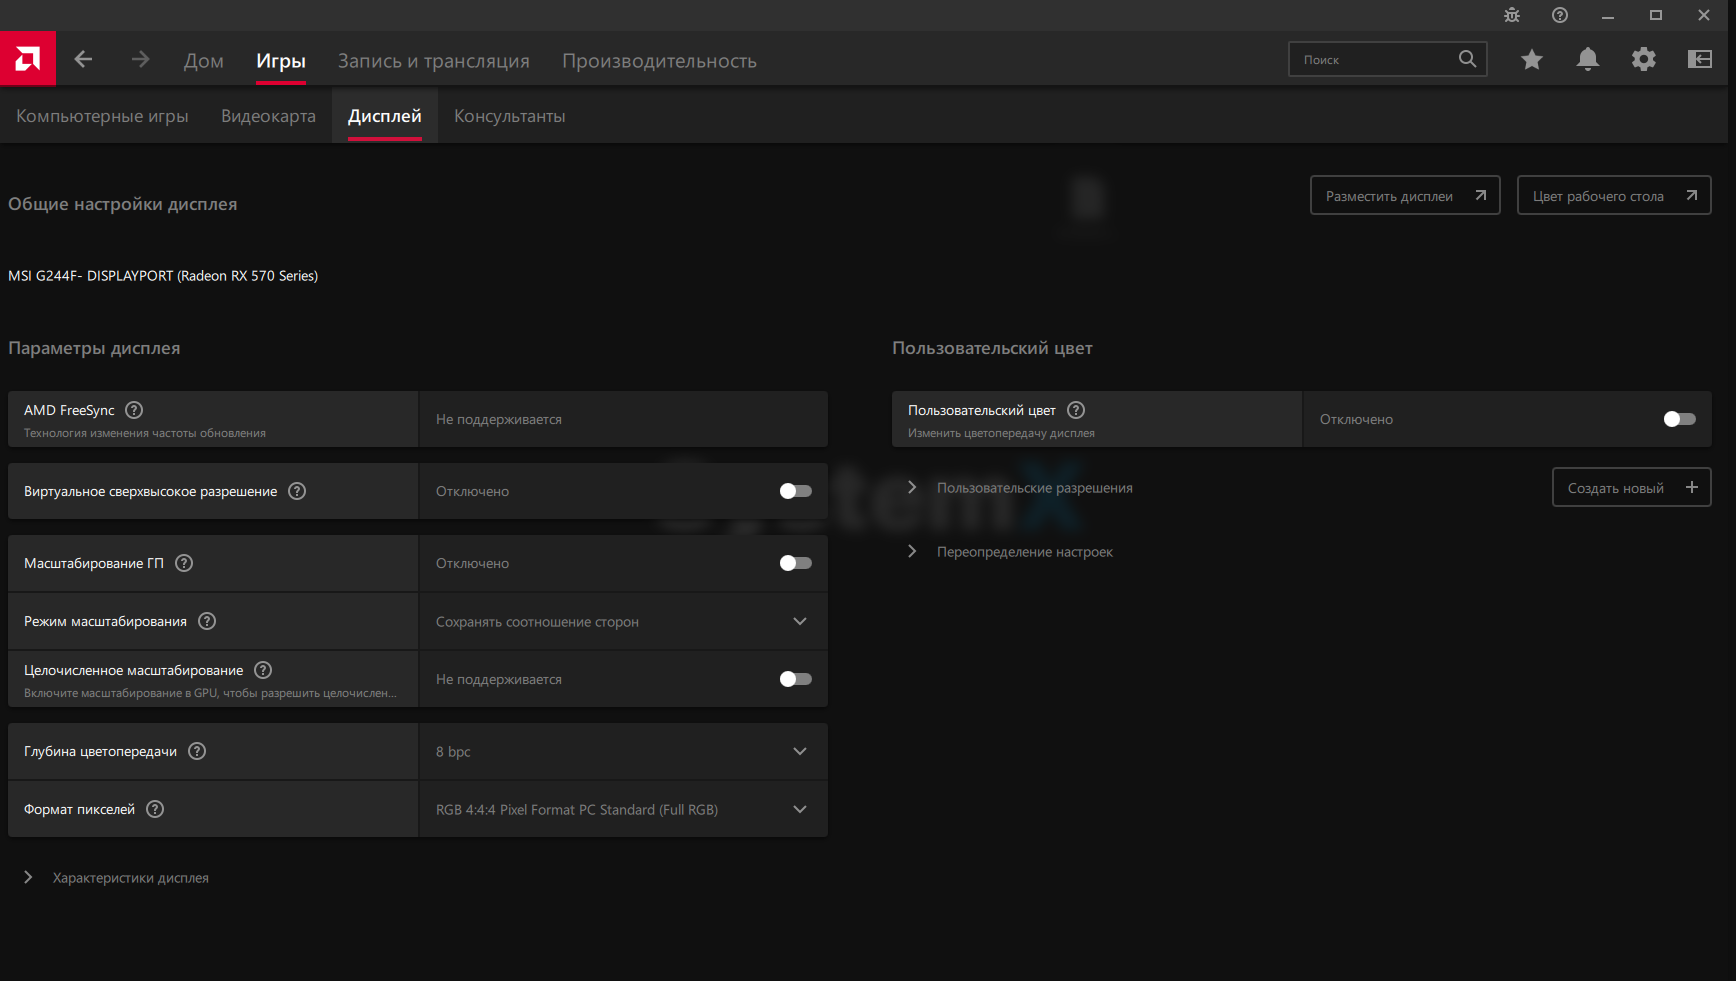Minimize the window
The width and height of the screenshot is (1736, 981).
pyautogui.click(x=1608, y=15)
